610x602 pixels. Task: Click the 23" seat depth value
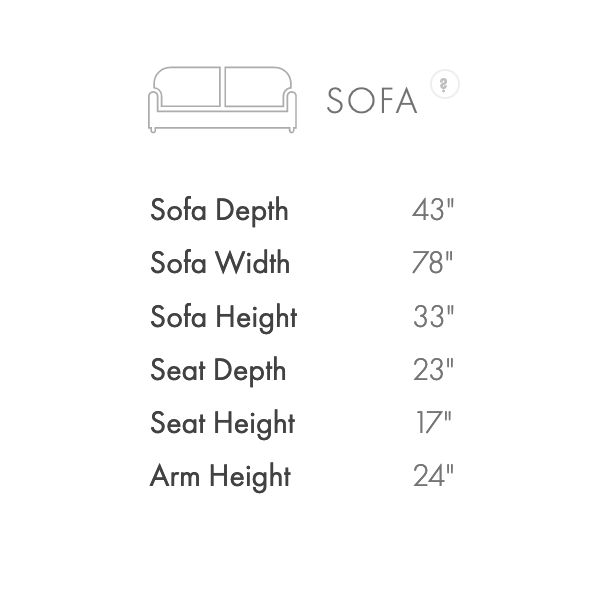point(433,370)
